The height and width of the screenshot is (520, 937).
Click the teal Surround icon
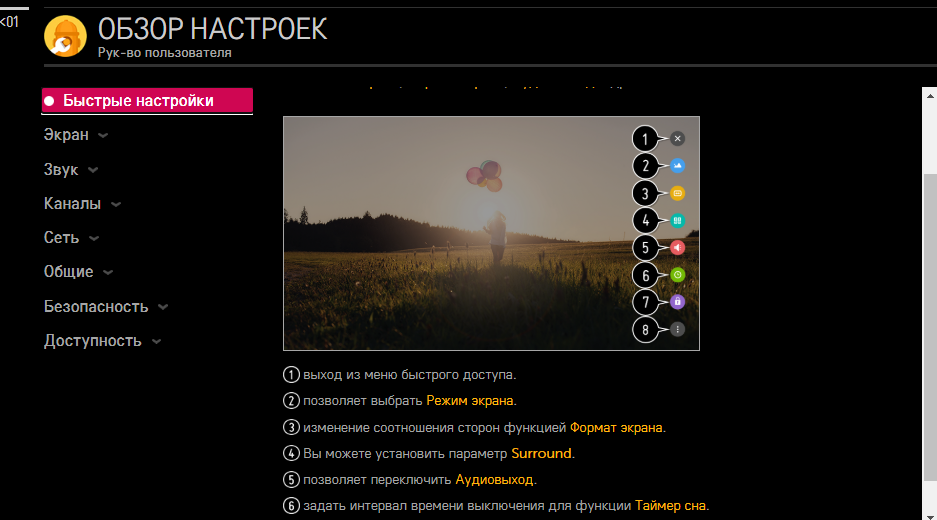[x=678, y=220]
